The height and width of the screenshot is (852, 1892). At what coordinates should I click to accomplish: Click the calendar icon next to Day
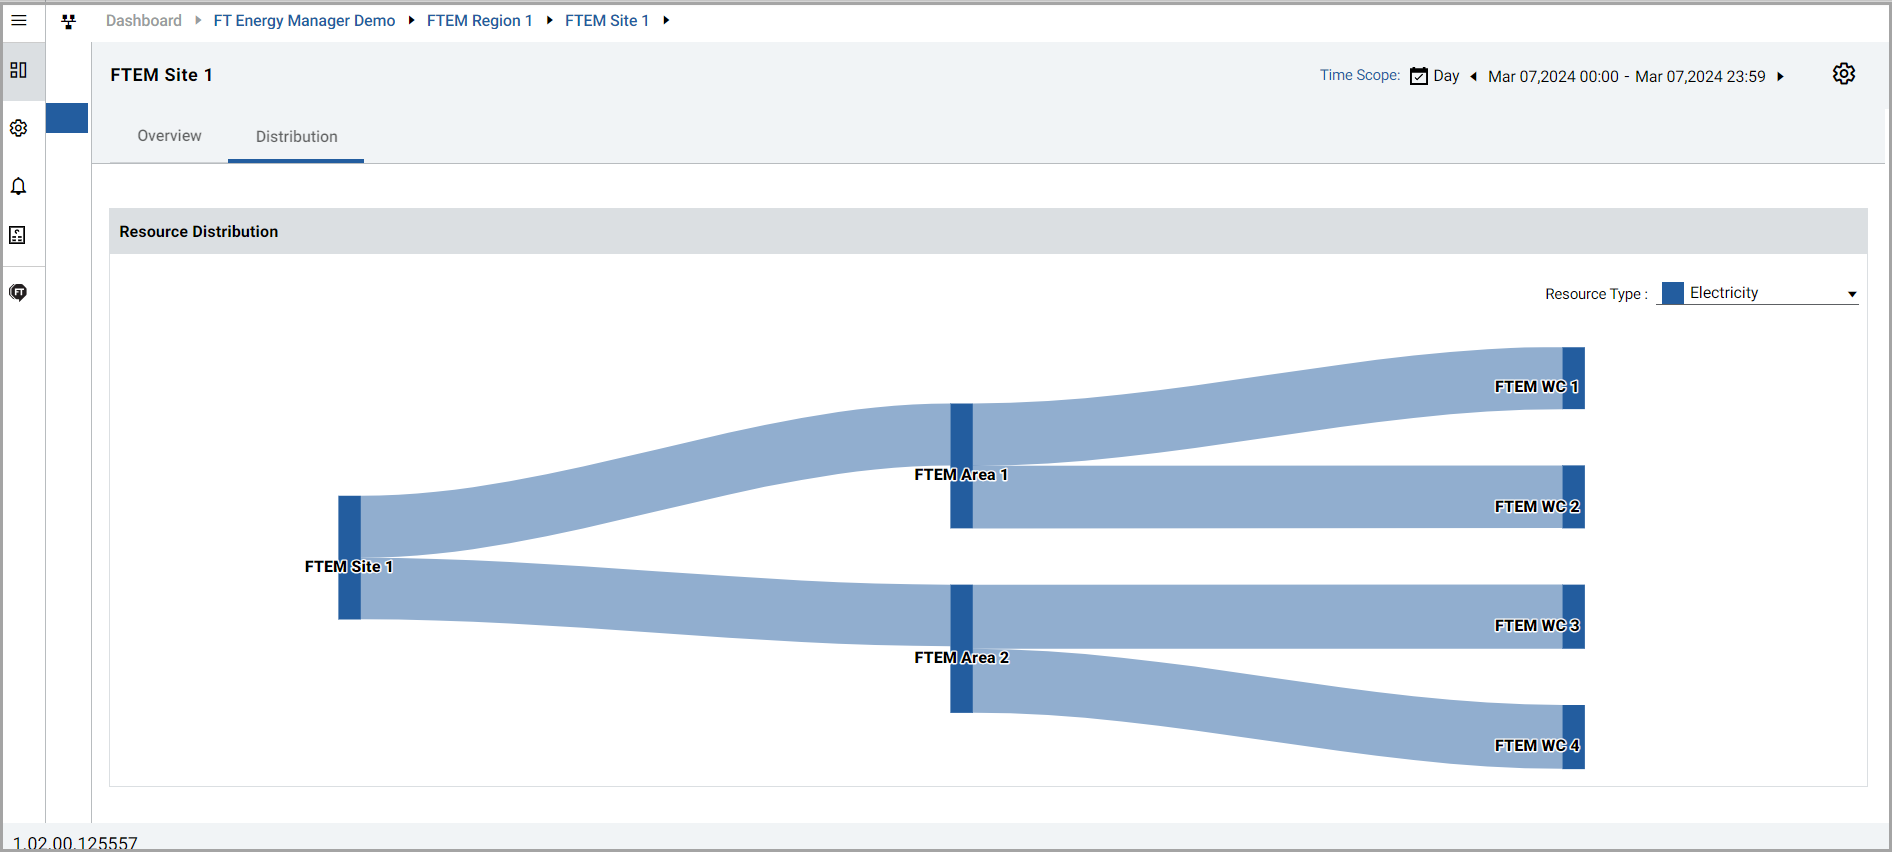1418,76
